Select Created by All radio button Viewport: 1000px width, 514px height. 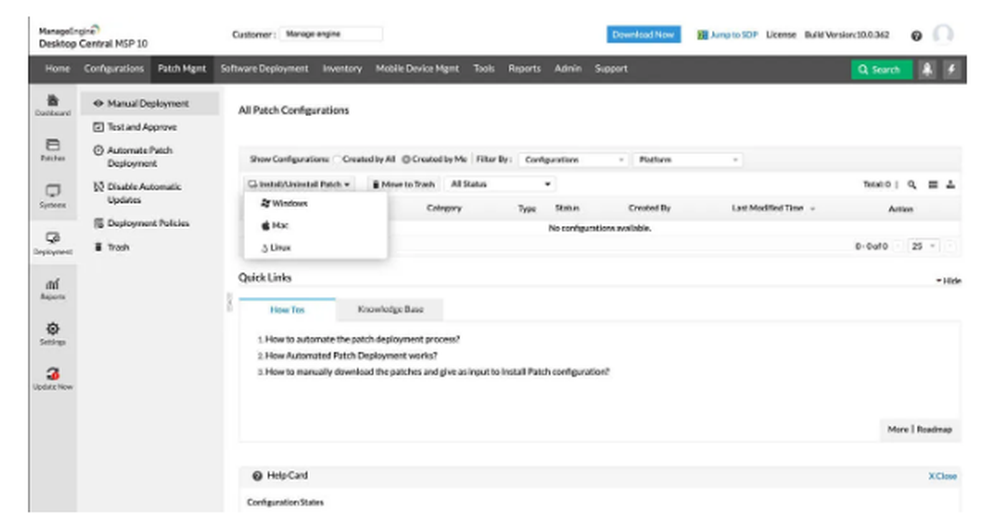pyautogui.click(x=337, y=159)
